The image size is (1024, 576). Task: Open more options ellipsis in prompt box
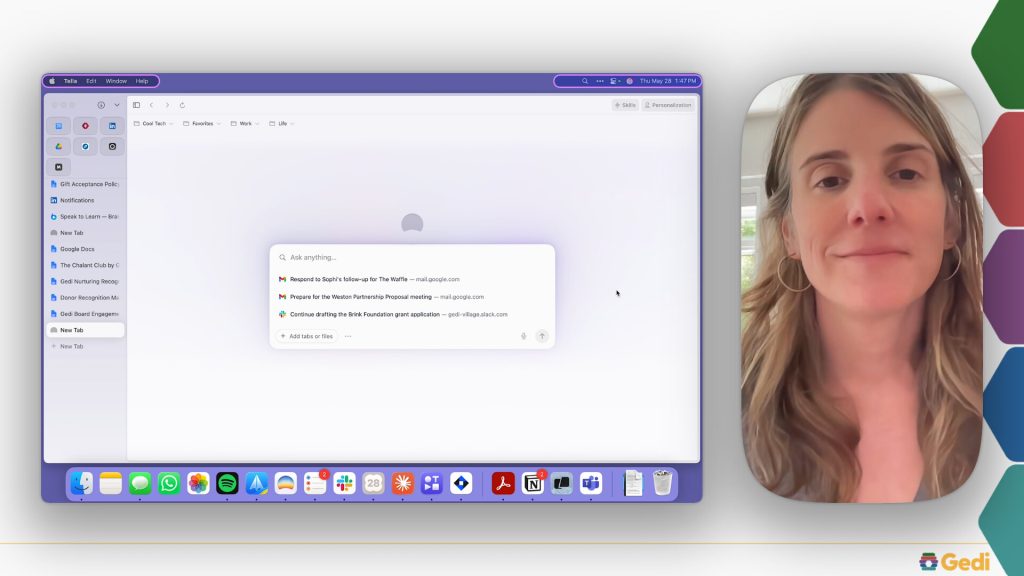(x=348, y=336)
